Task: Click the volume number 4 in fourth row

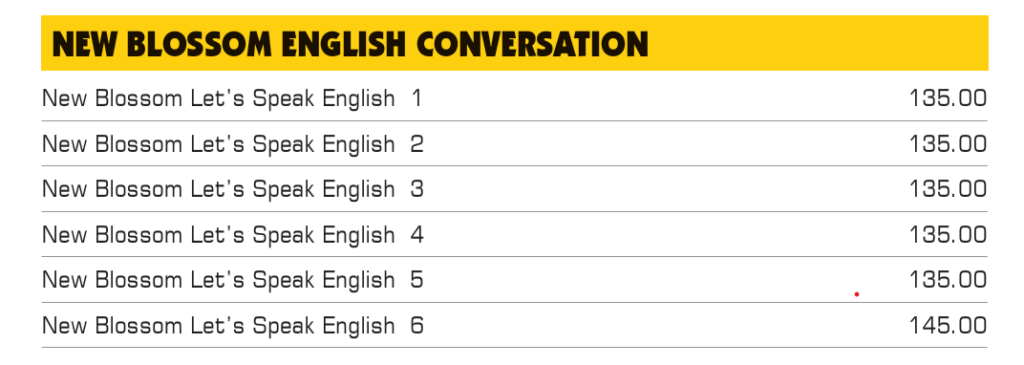Action: (x=417, y=234)
